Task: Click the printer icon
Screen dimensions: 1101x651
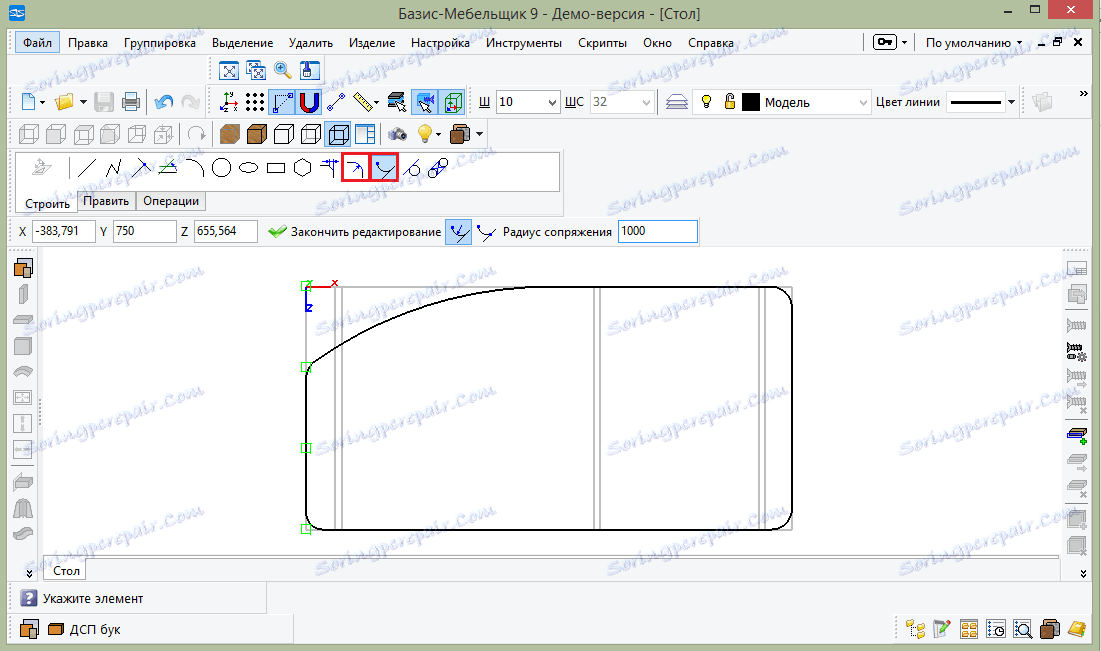Action: pos(131,103)
